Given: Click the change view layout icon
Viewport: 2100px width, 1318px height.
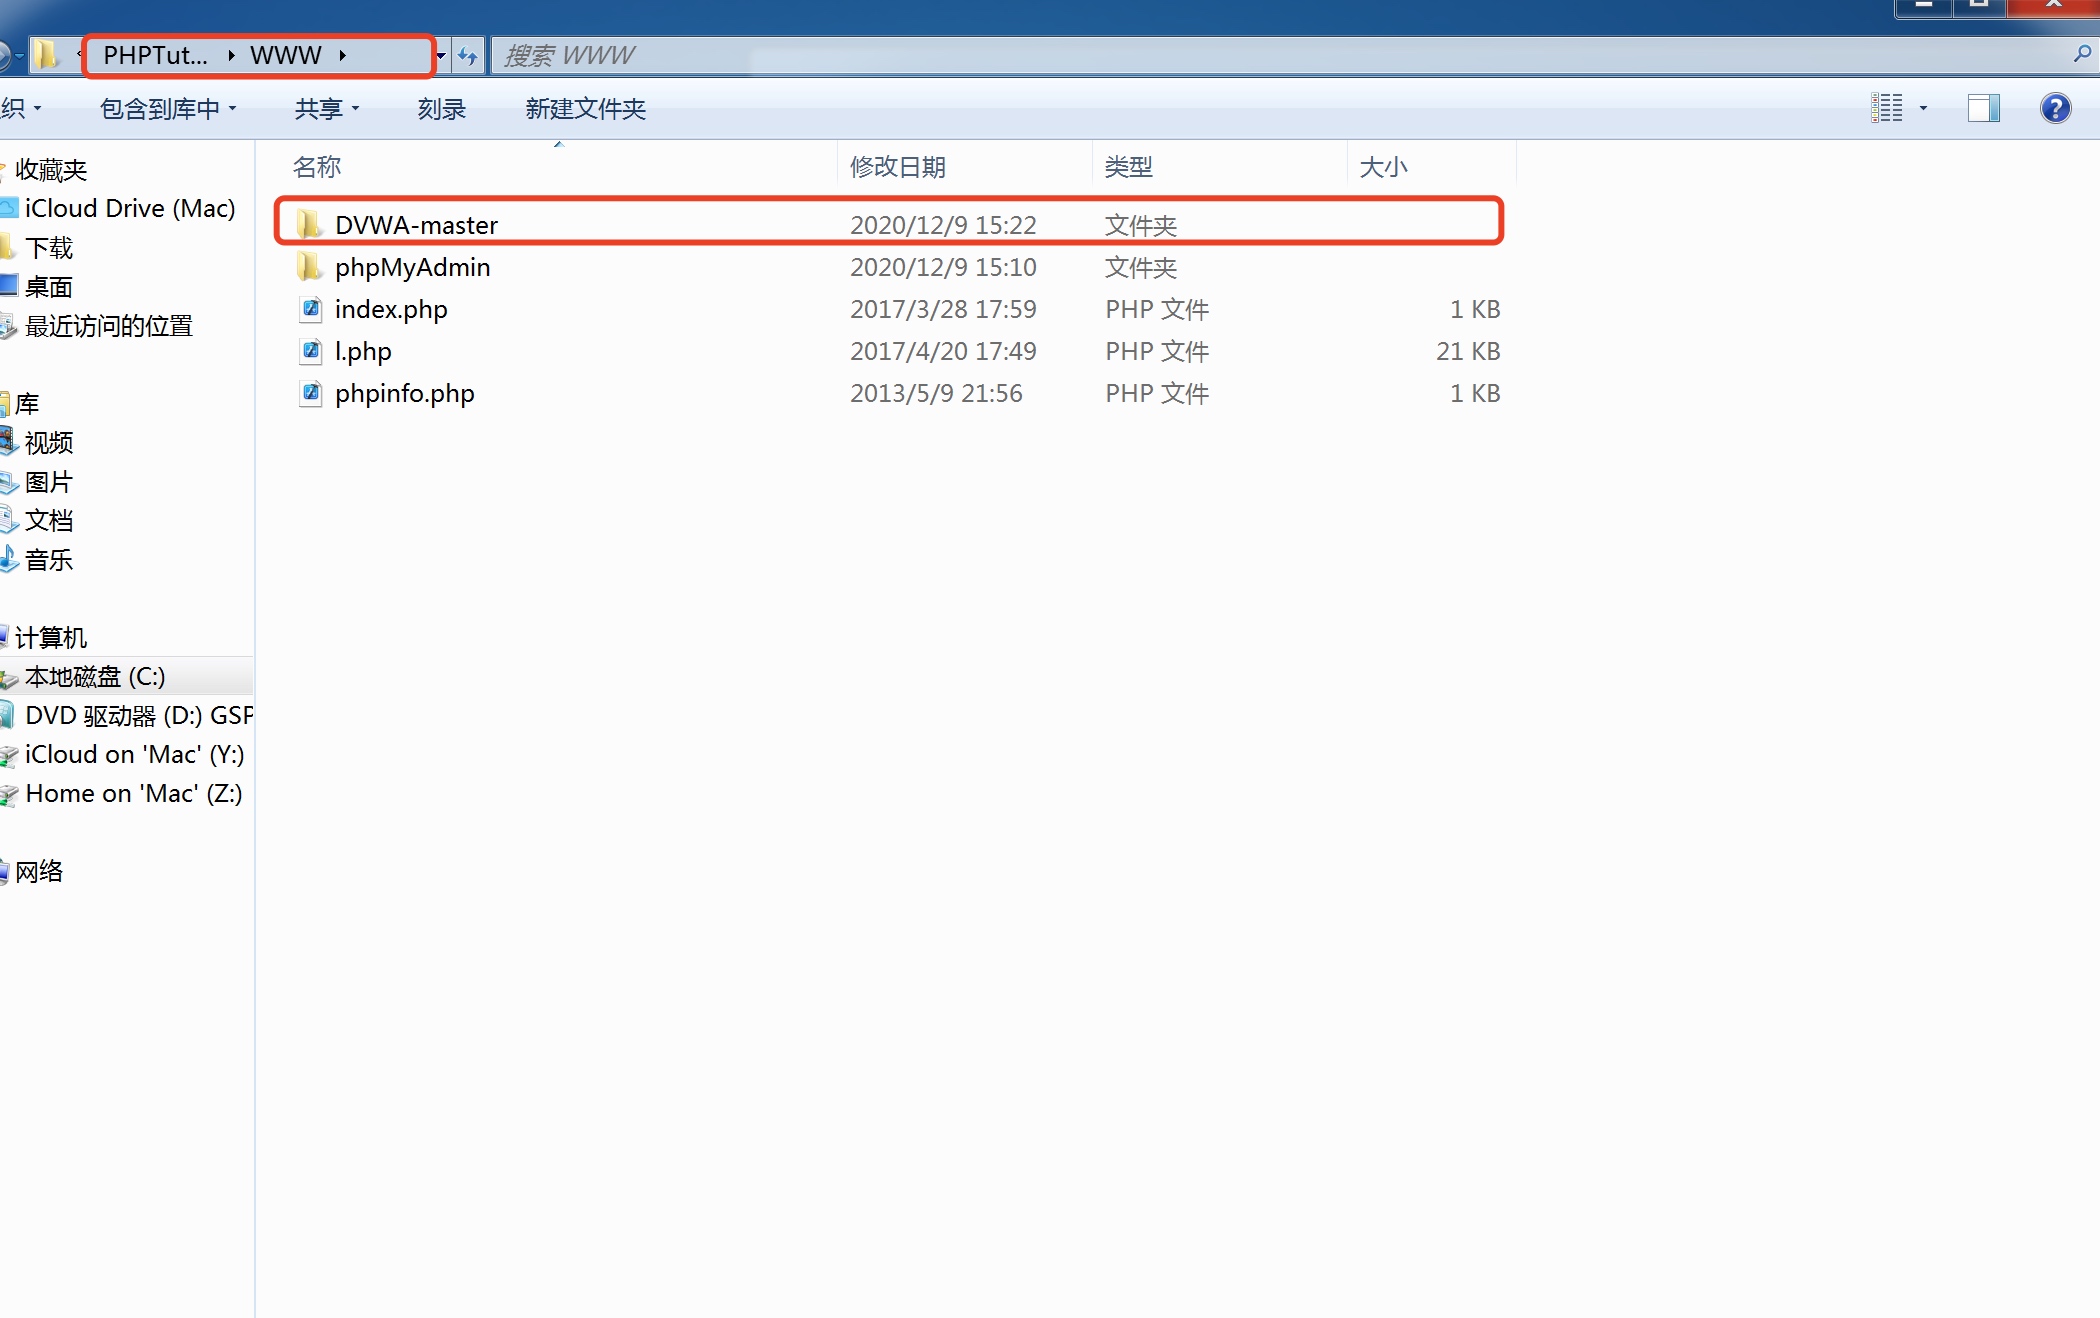Looking at the screenshot, I should tap(1887, 108).
